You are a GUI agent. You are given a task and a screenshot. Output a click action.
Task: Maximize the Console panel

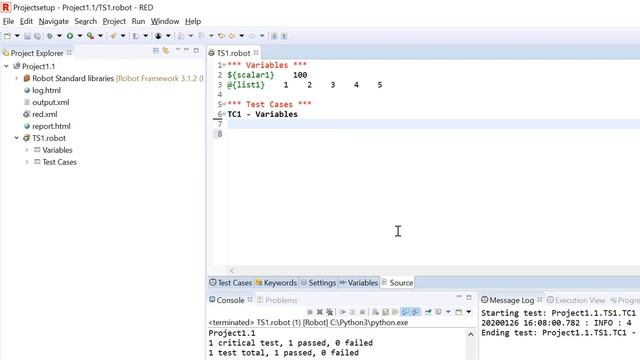tap(469, 297)
